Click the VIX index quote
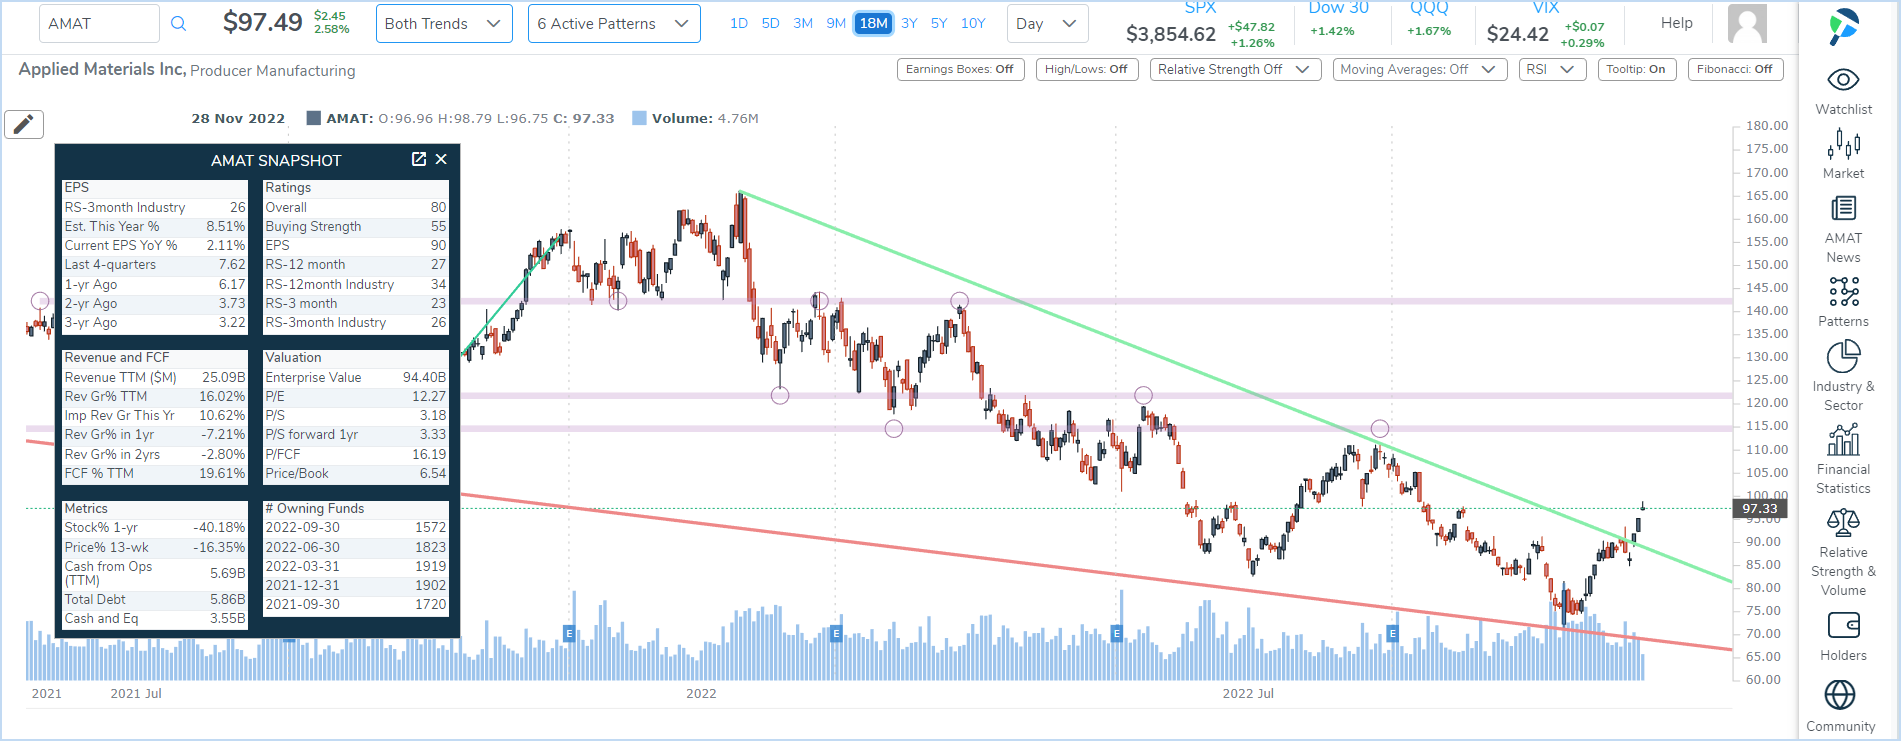This screenshot has height=741, width=1901. [x=1545, y=26]
